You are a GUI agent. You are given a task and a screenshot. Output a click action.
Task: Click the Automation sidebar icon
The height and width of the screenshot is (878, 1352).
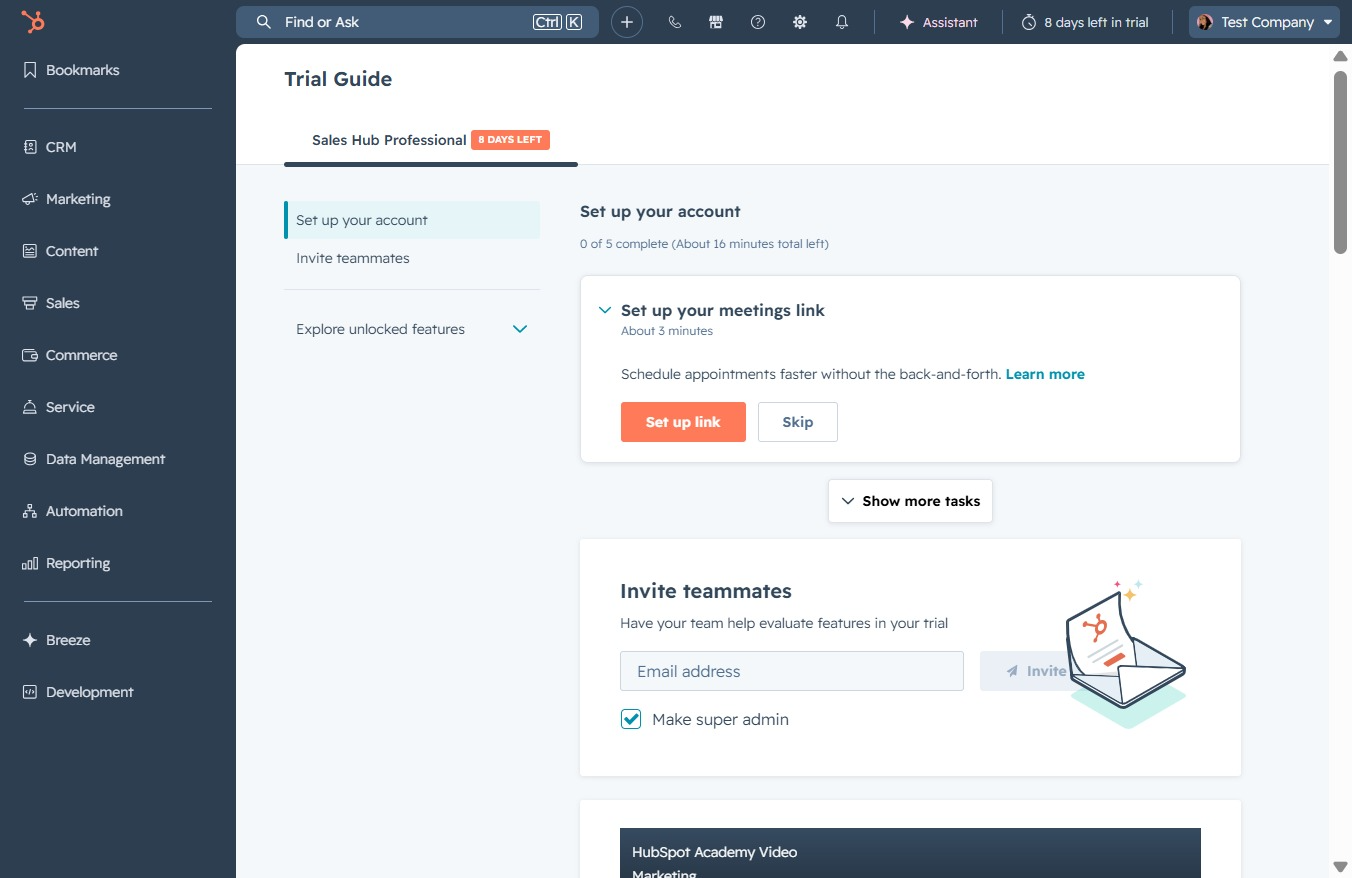pos(30,511)
